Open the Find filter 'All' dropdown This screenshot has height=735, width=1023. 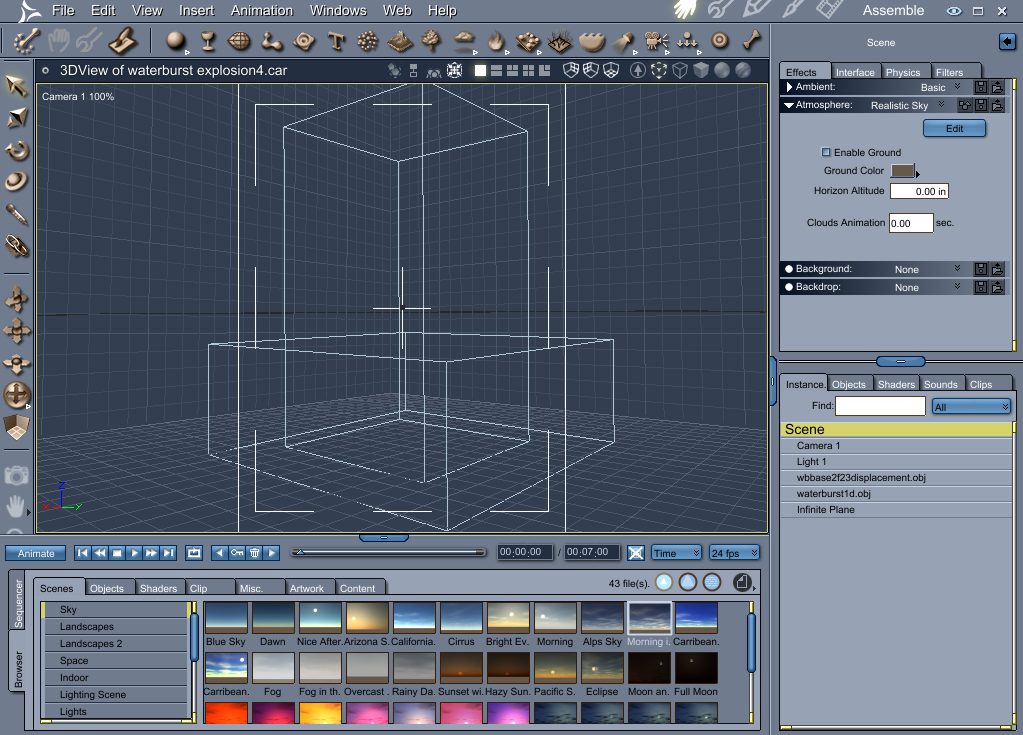(x=971, y=407)
